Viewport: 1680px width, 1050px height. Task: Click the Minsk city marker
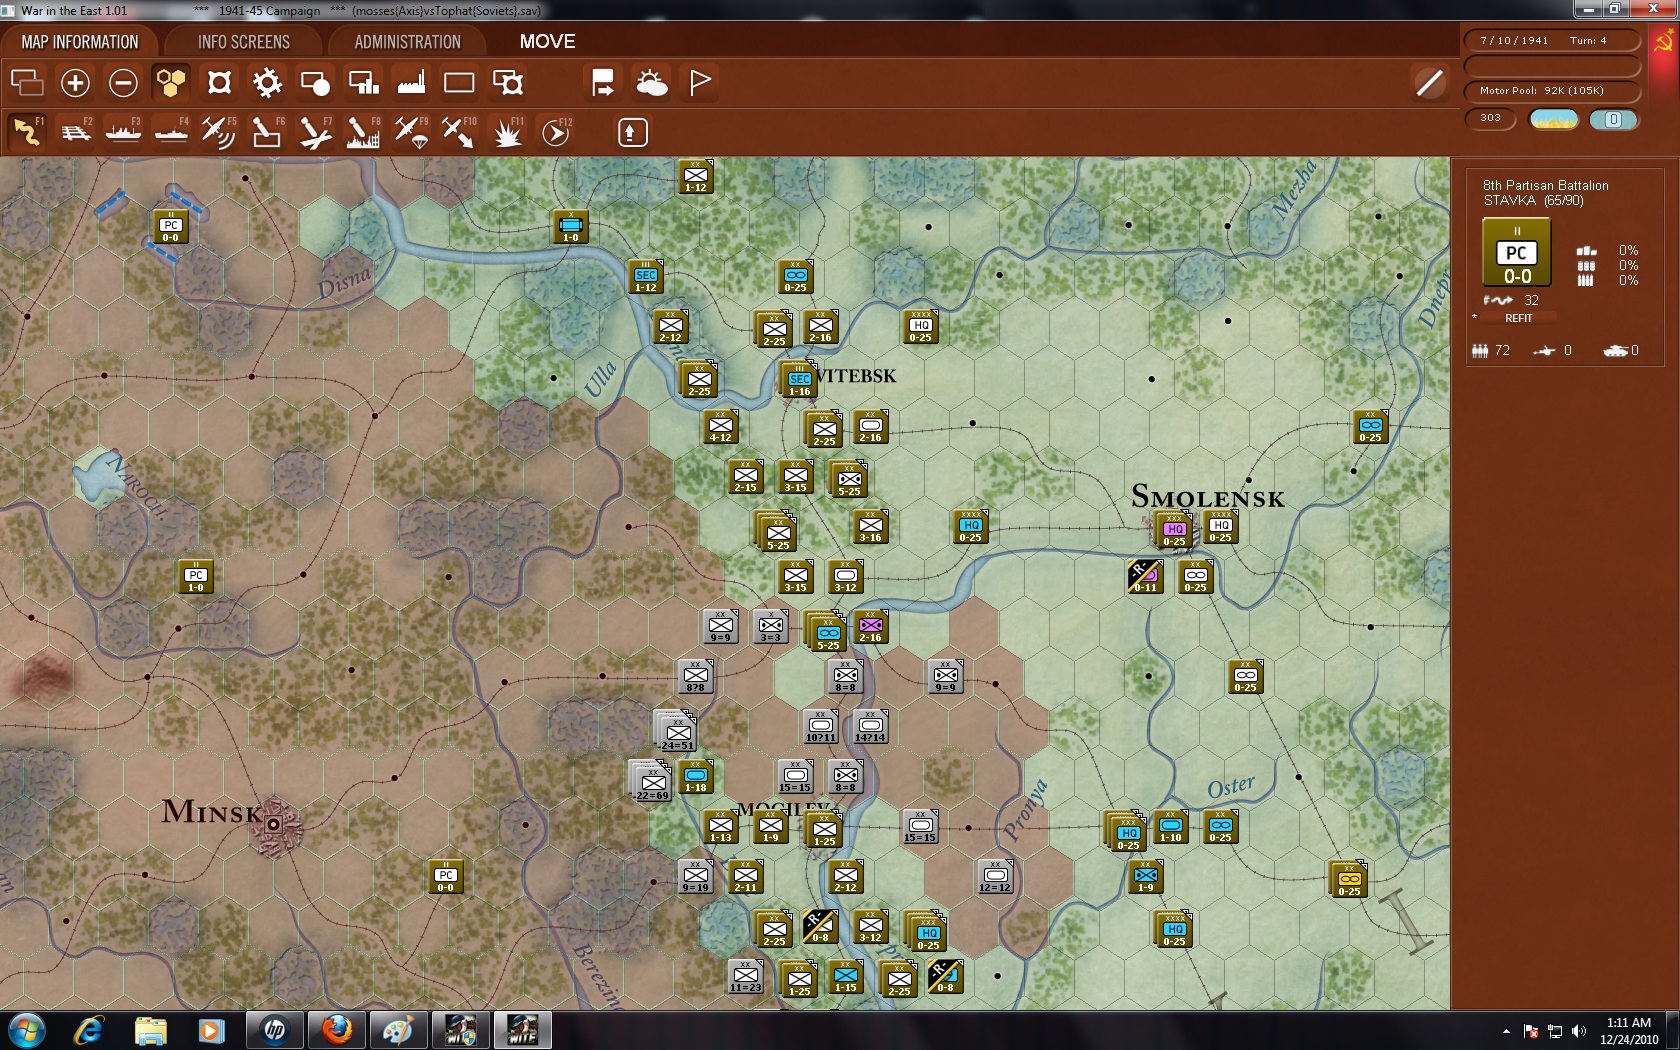[273, 825]
